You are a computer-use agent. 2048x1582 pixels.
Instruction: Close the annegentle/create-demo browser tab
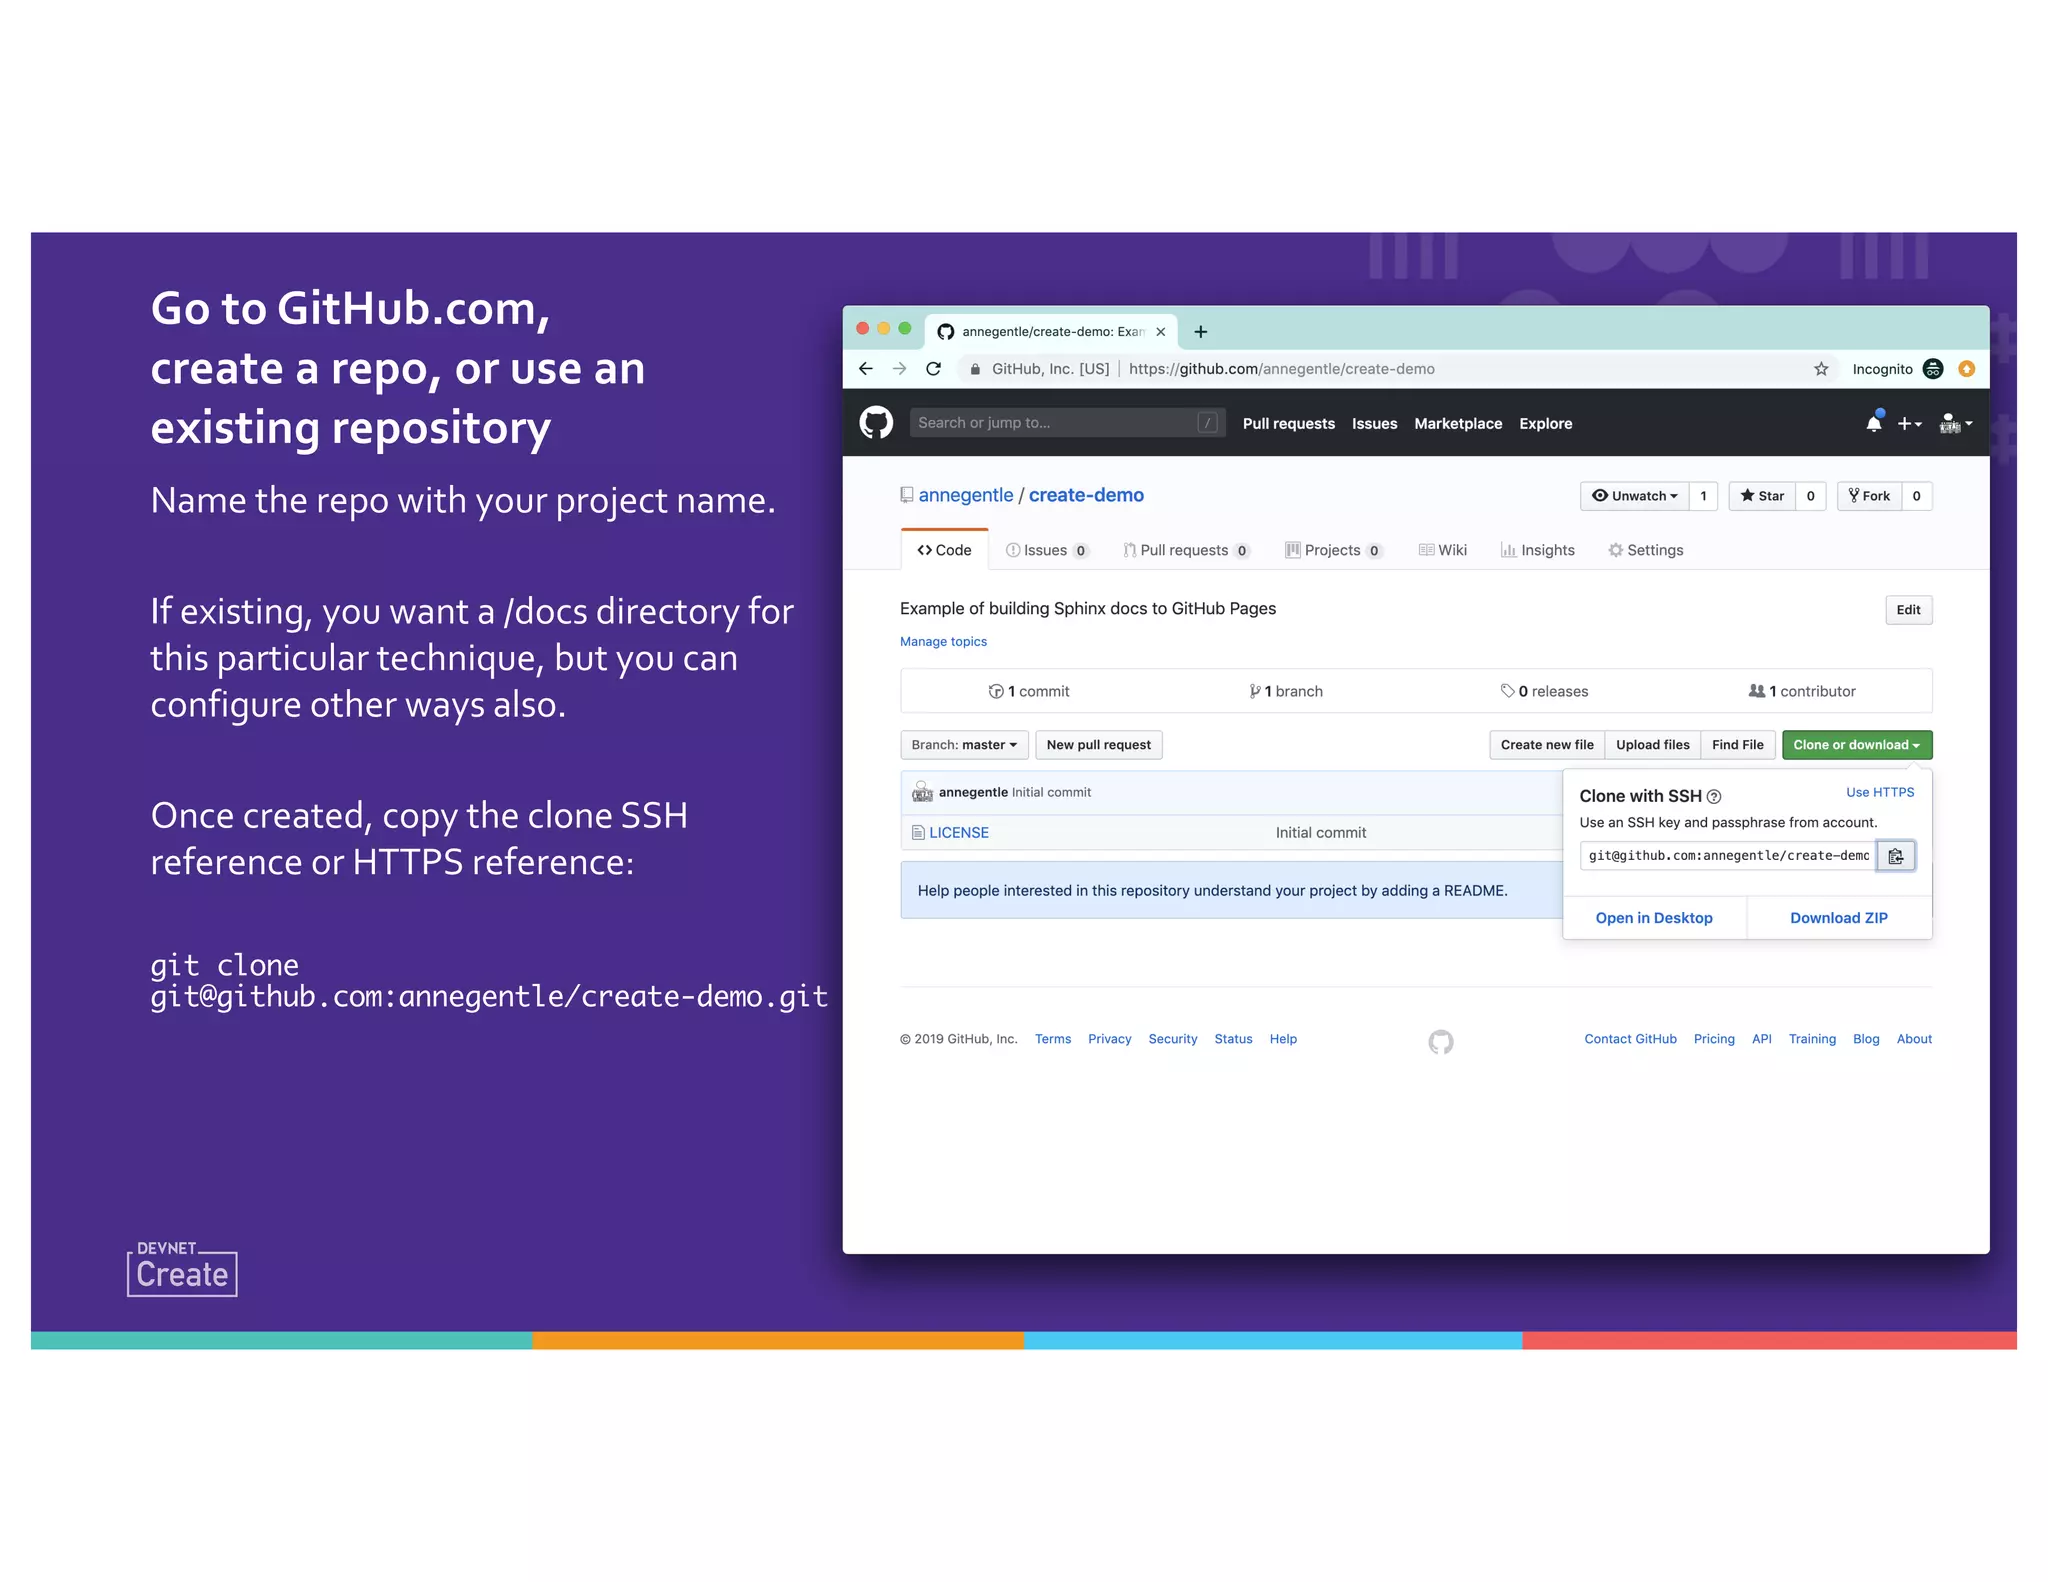(1161, 332)
